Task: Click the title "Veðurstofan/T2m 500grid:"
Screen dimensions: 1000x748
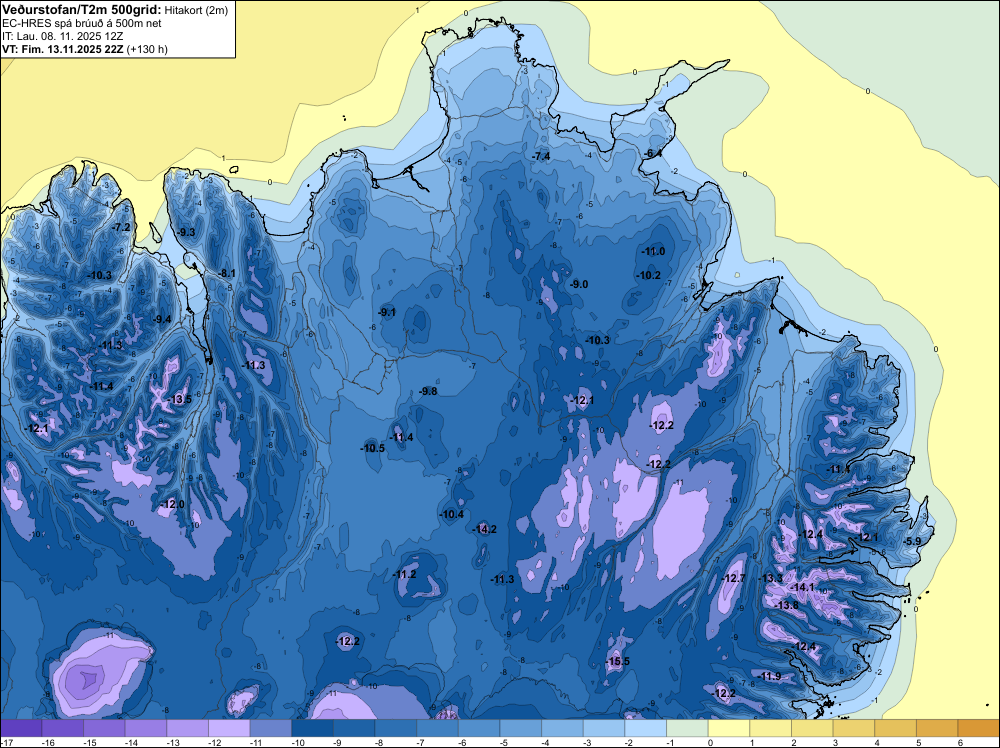Action: click(82, 9)
